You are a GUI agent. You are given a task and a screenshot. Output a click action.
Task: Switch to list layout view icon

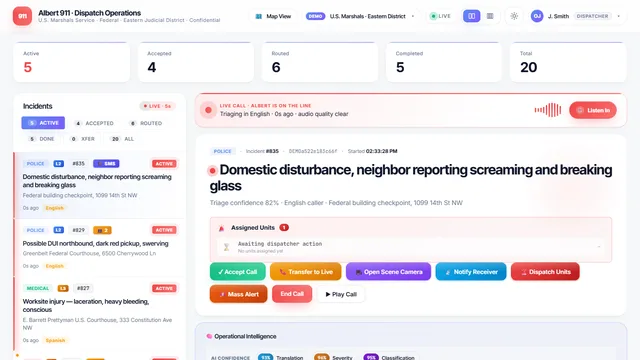click(490, 16)
